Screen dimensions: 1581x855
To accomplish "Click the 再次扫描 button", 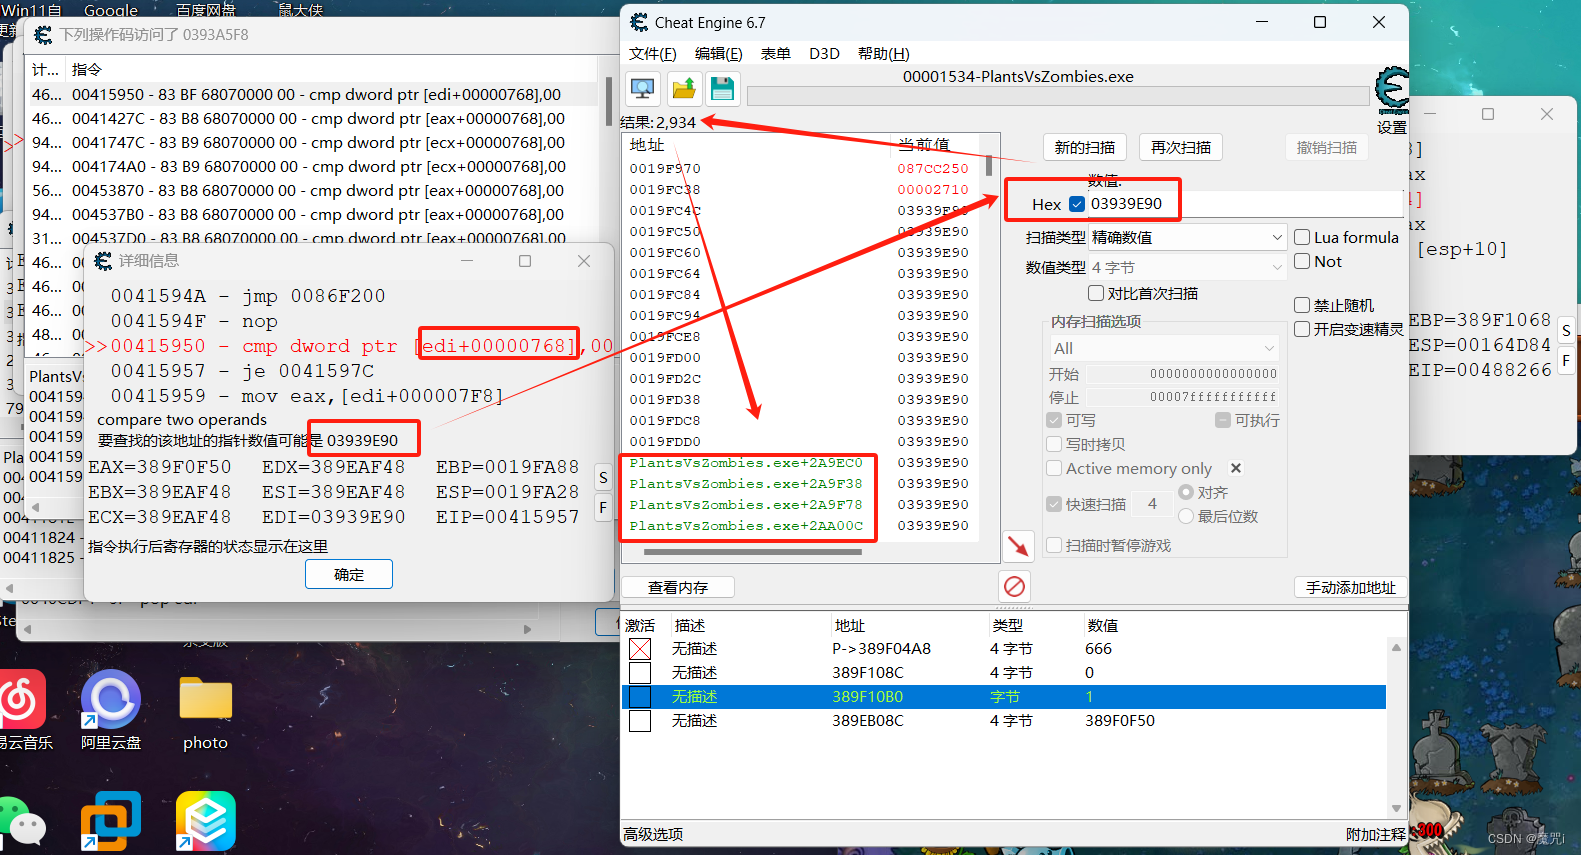I will (x=1181, y=147).
